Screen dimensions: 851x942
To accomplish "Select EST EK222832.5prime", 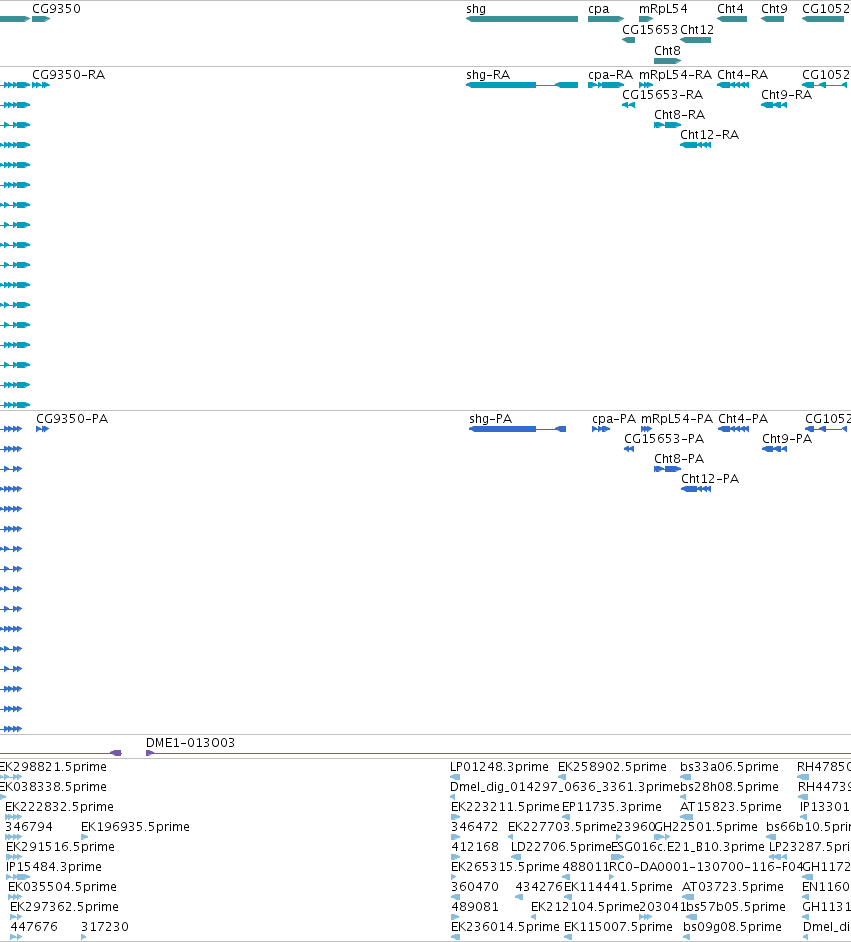I will coord(59,807).
